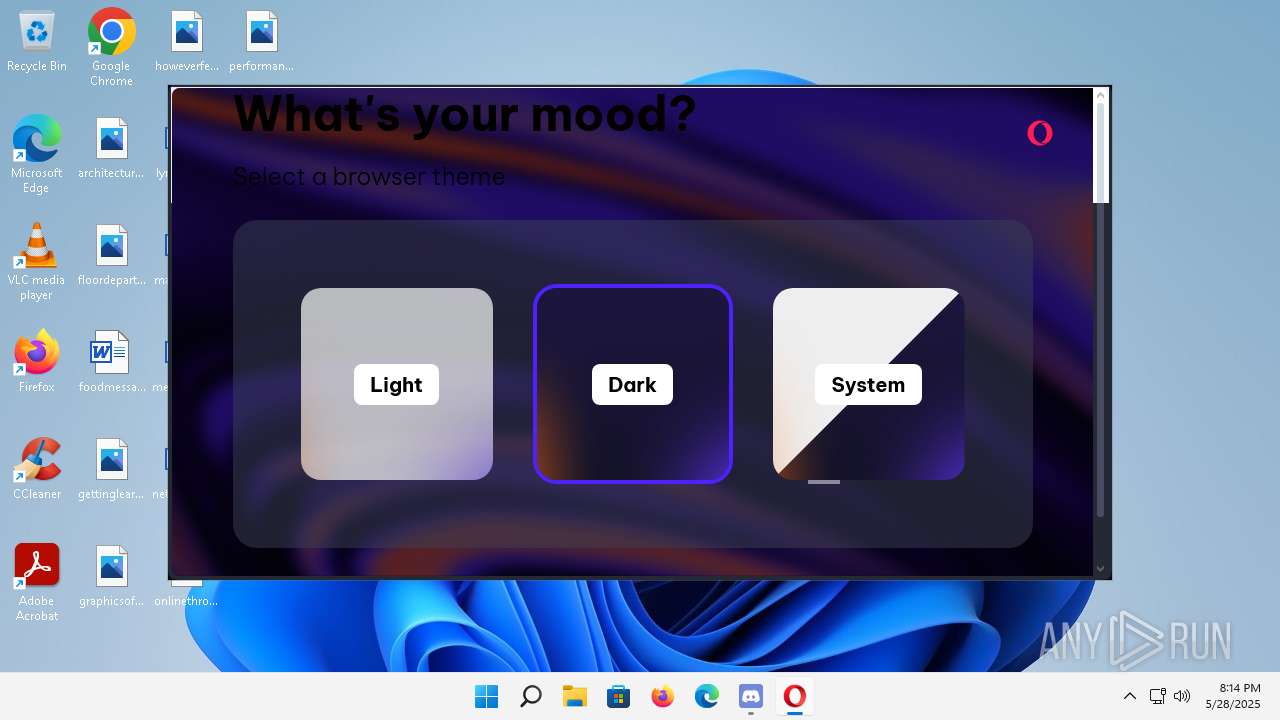The width and height of the screenshot is (1280, 720).
Task: Select the gettinglear... image file
Action: [x=111, y=470]
